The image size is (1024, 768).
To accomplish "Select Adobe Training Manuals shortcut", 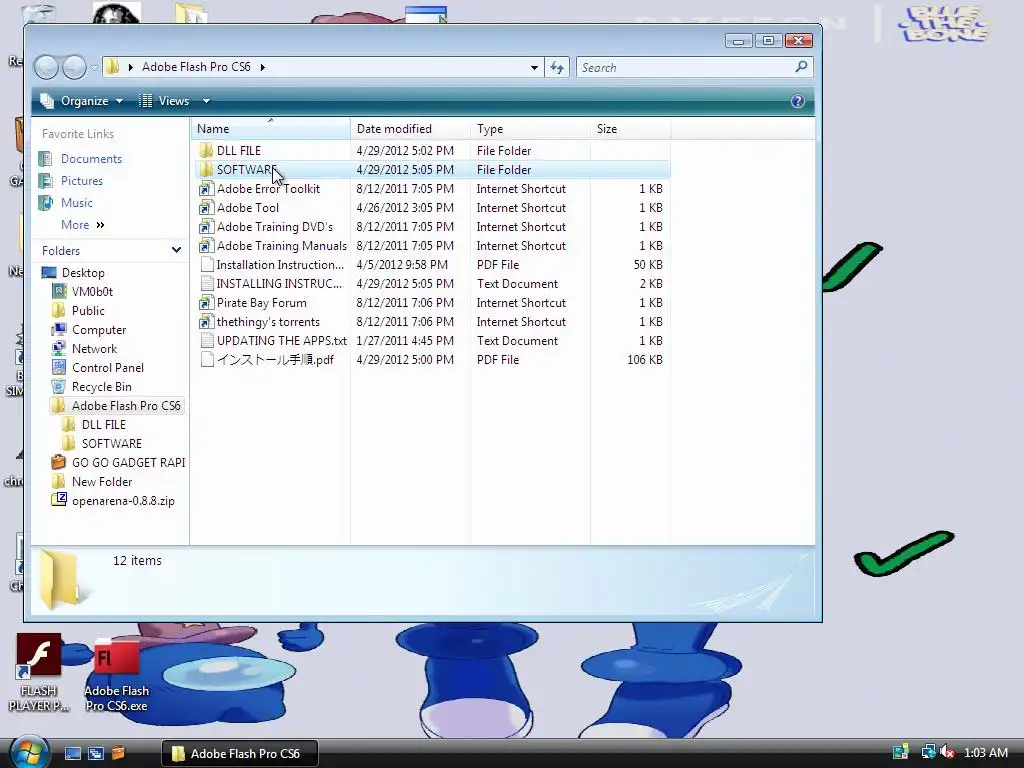I will (281, 246).
